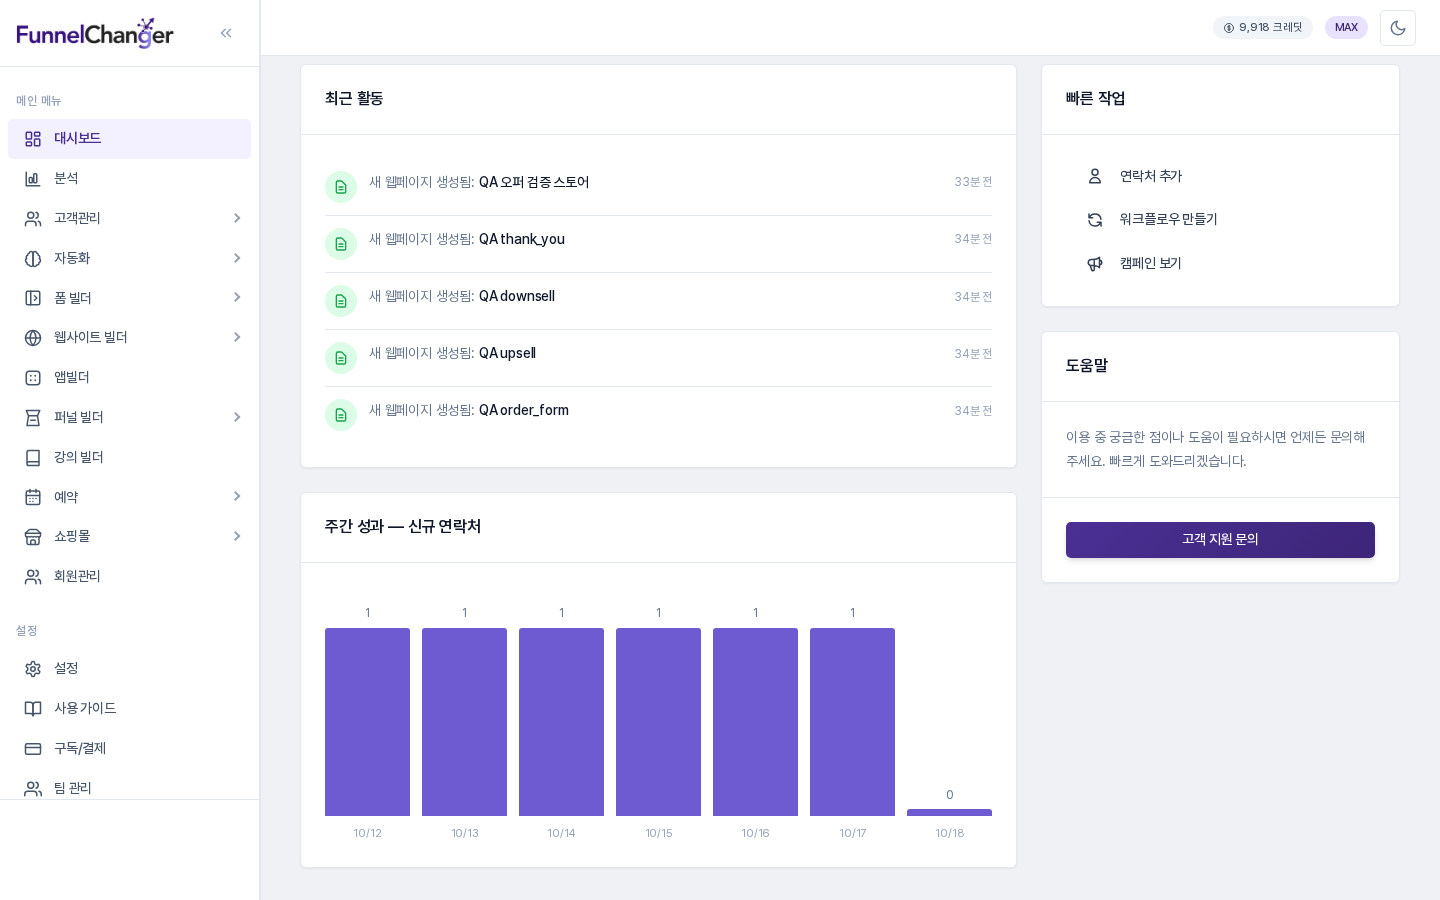Click the 폼 빌더 icon in the sidebar
Viewport: 1440px width, 900px height.
[33, 298]
